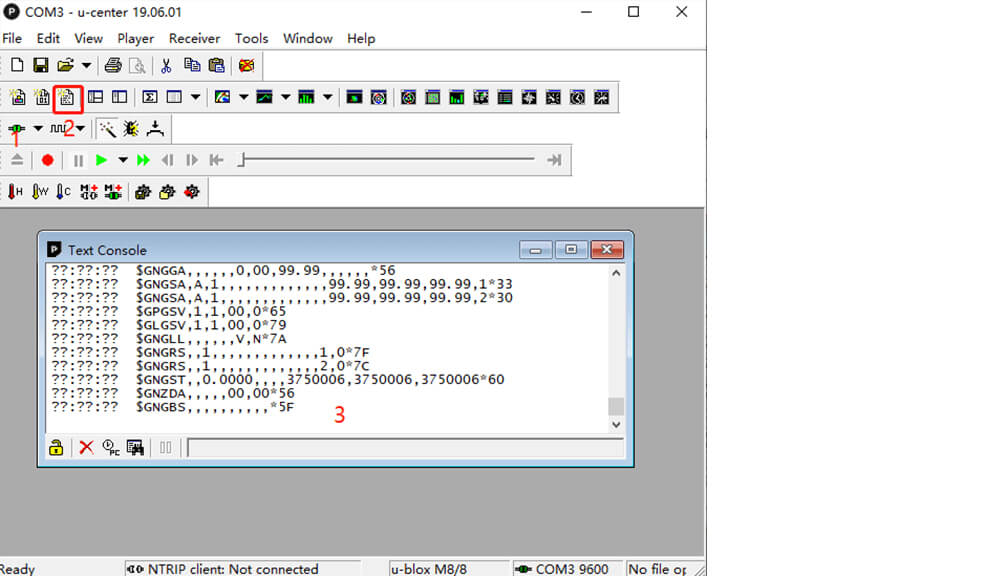The width and height of the screenshot is (1000, 576).
Task: Toggle the console scroll lock padlock
Action: [x=57, y=447]
